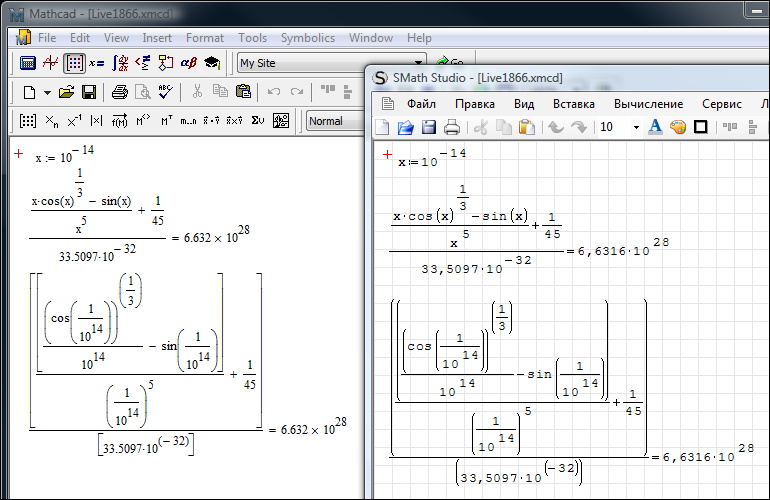Expand the My Site dropdown
Screen dimensions: 770x500
[x=419, y=63]
